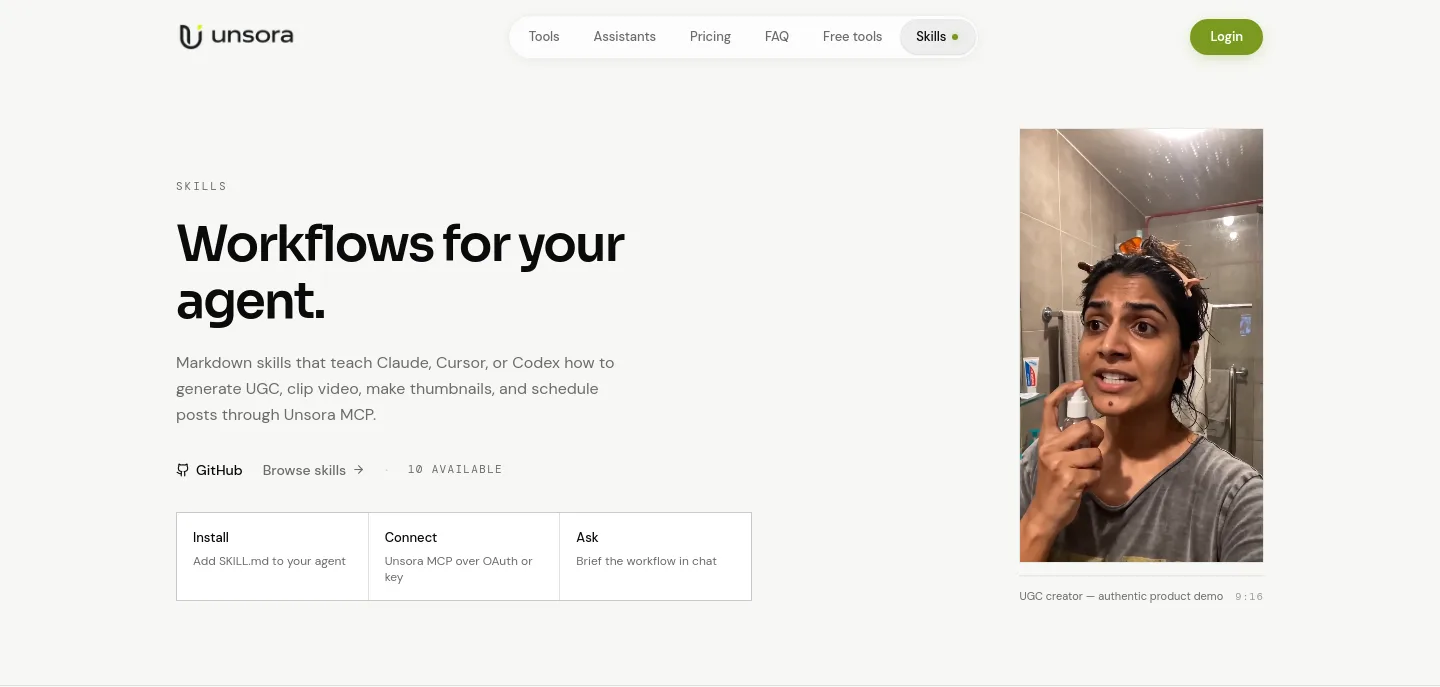Click the green Login button
This screenshot has width=1440, height=687.
tap(1226, 37)
